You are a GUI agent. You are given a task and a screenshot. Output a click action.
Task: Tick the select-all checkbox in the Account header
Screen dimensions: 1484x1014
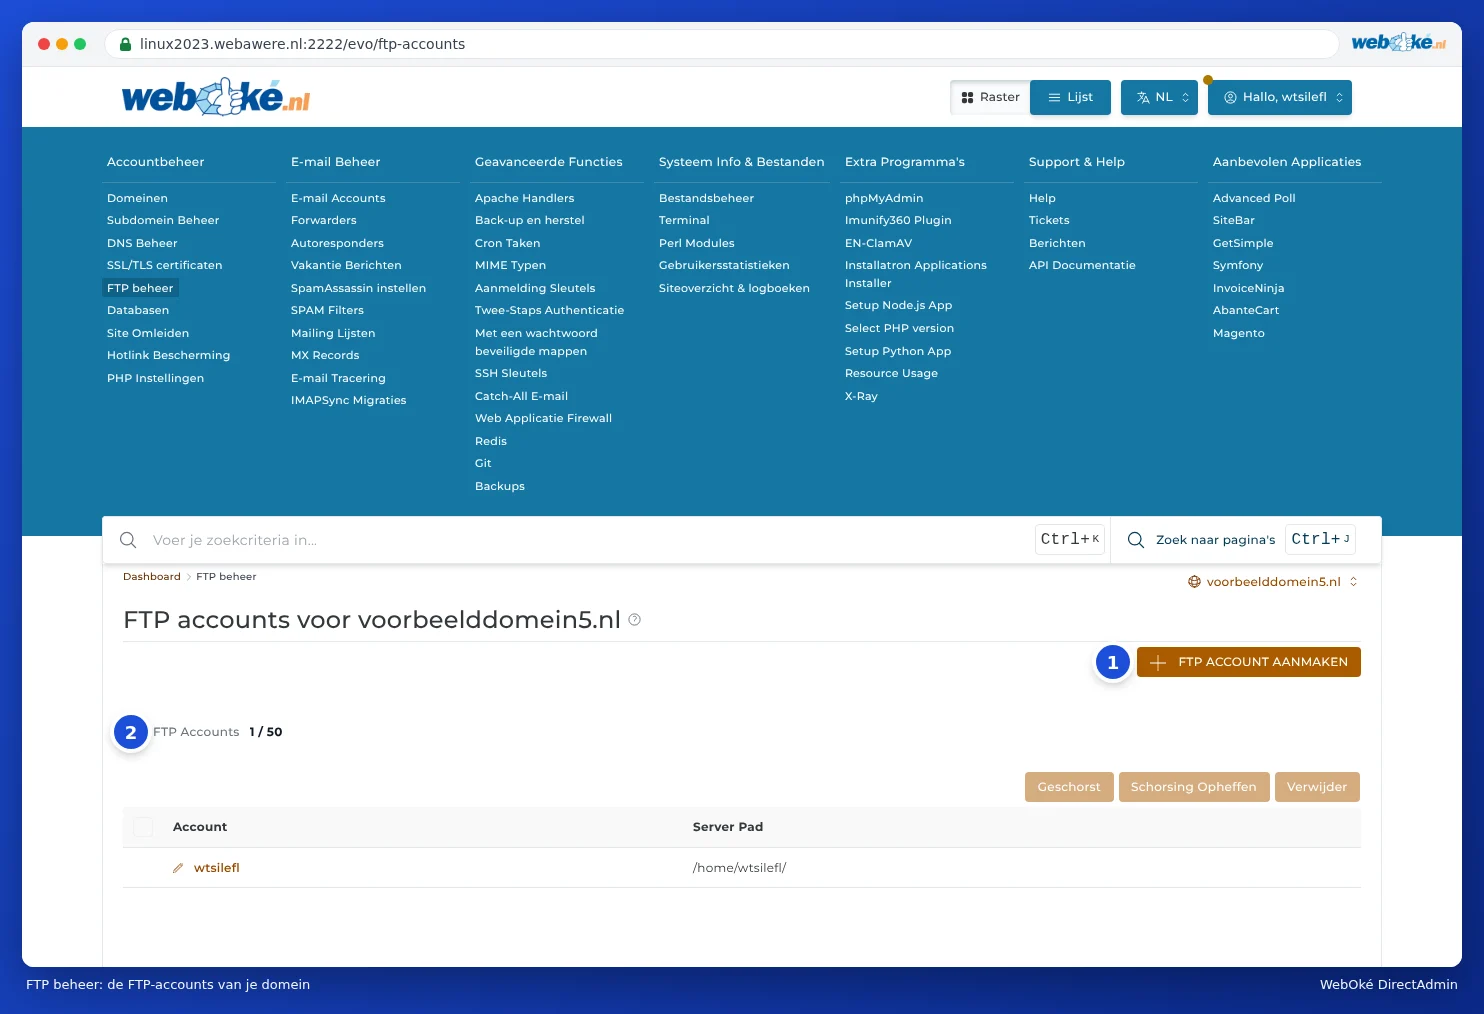(x=143, y=827)
